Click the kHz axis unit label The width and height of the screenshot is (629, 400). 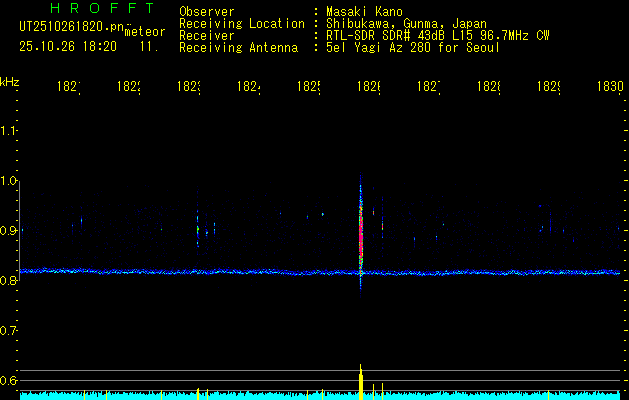click(10, 81)
